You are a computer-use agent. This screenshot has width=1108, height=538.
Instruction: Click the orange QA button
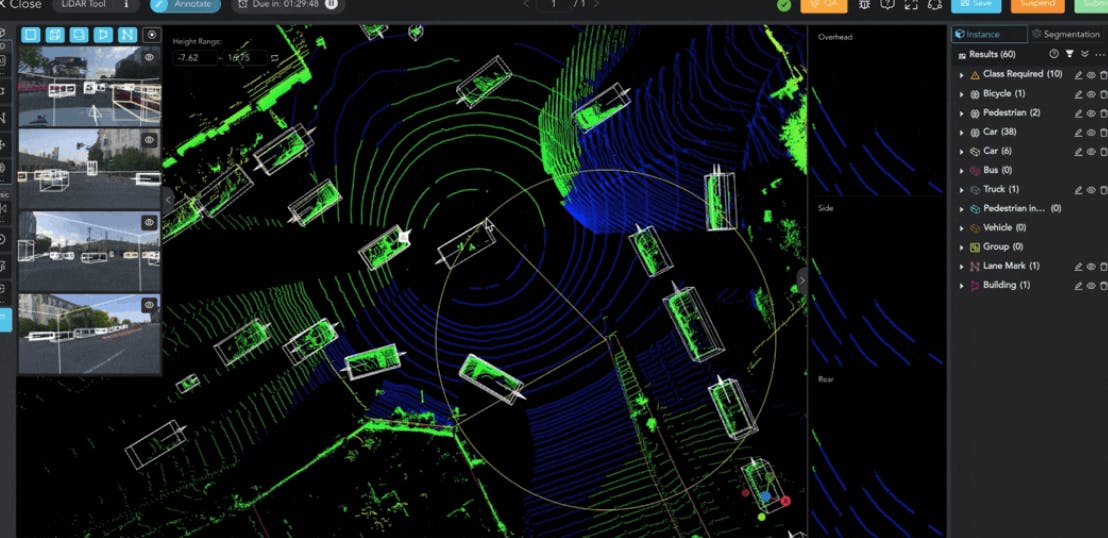pos(823,4)
